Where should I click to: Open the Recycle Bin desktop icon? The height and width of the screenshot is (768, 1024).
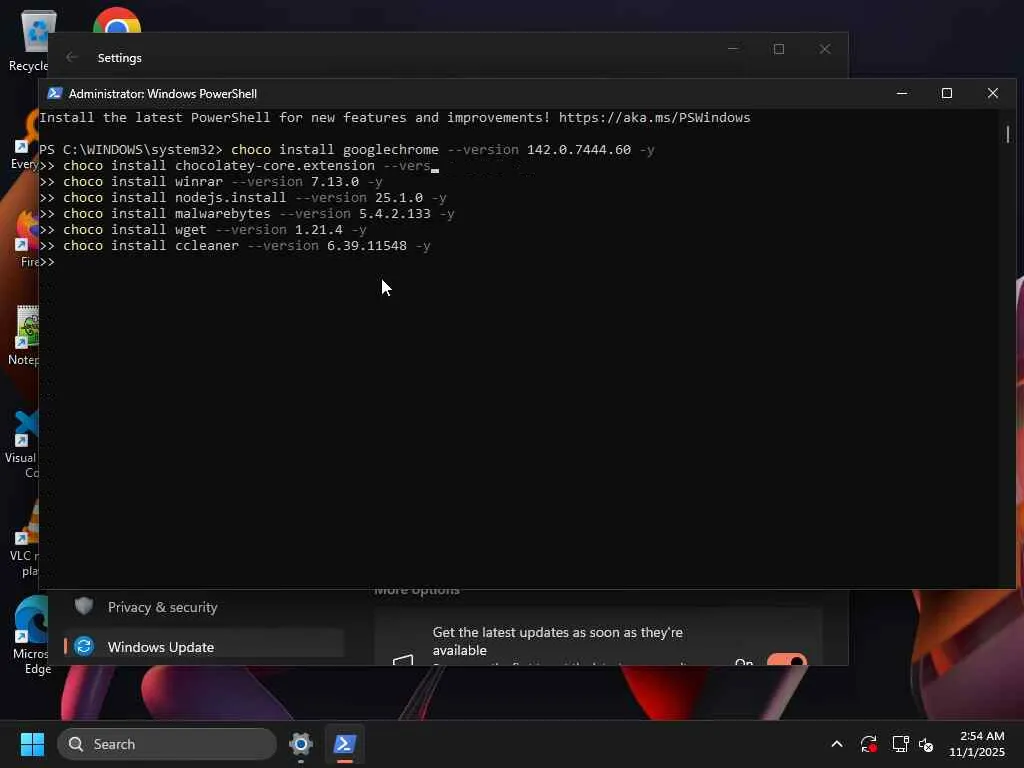tap(29, 39)
